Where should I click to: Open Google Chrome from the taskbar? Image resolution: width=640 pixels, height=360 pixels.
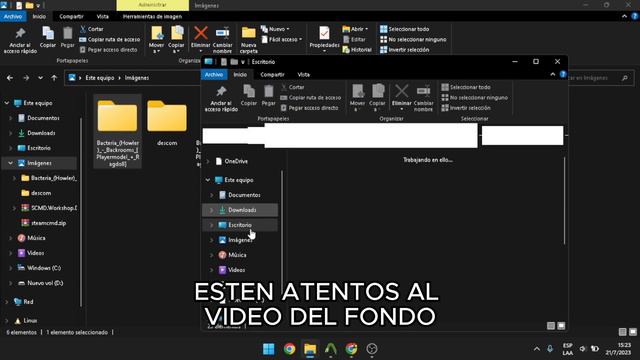coord(289,349)
